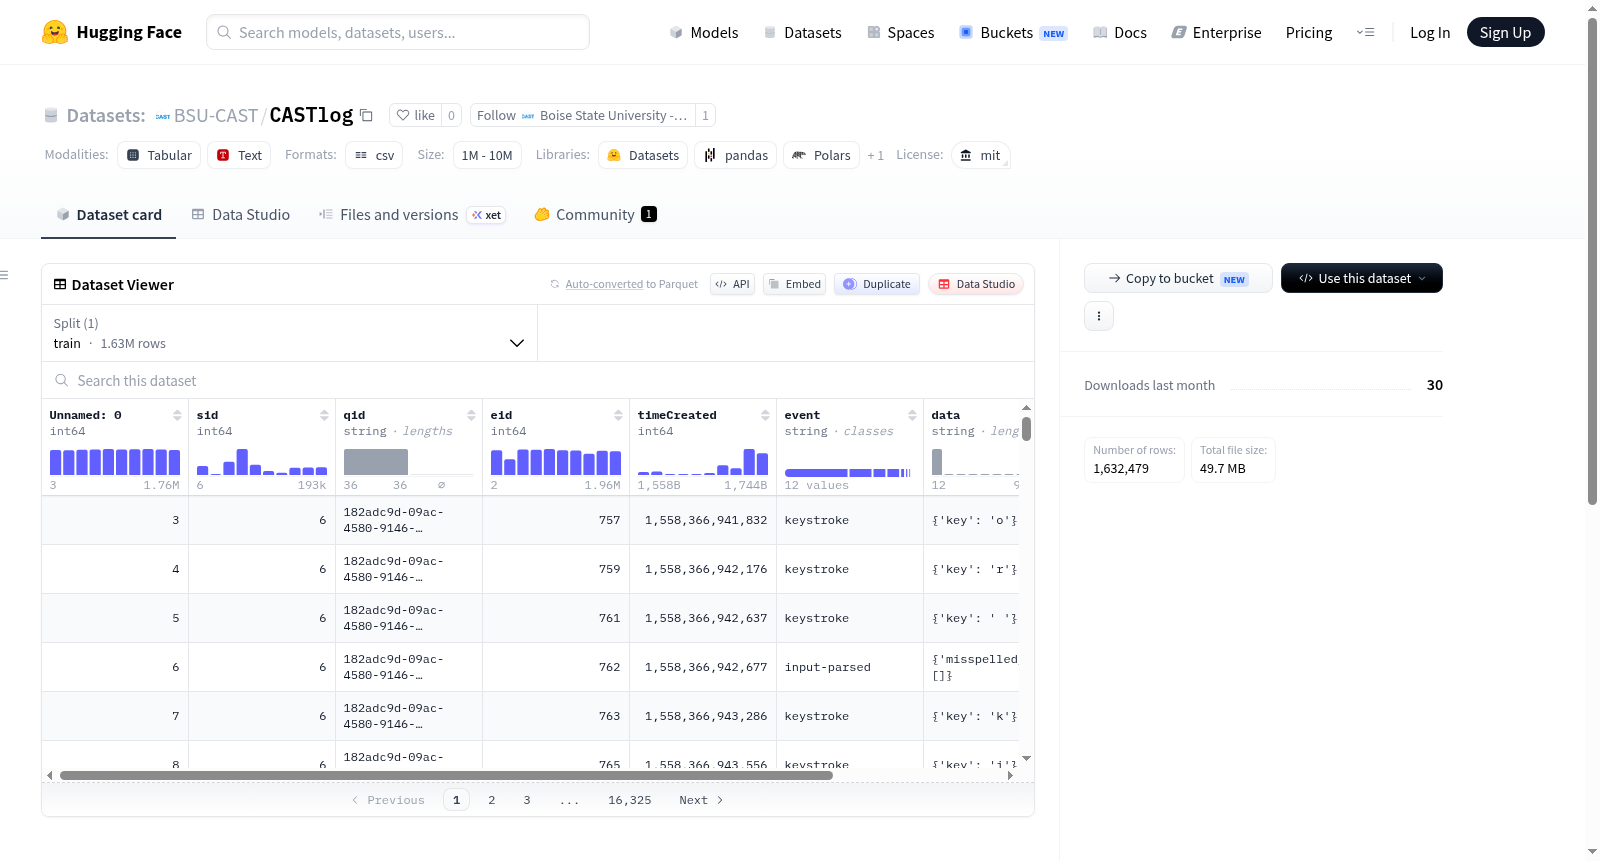The width and height of the screenshot is (1600, 861).
Task: Open the navigation overflow menu icon
Action: pos(1365,32)
